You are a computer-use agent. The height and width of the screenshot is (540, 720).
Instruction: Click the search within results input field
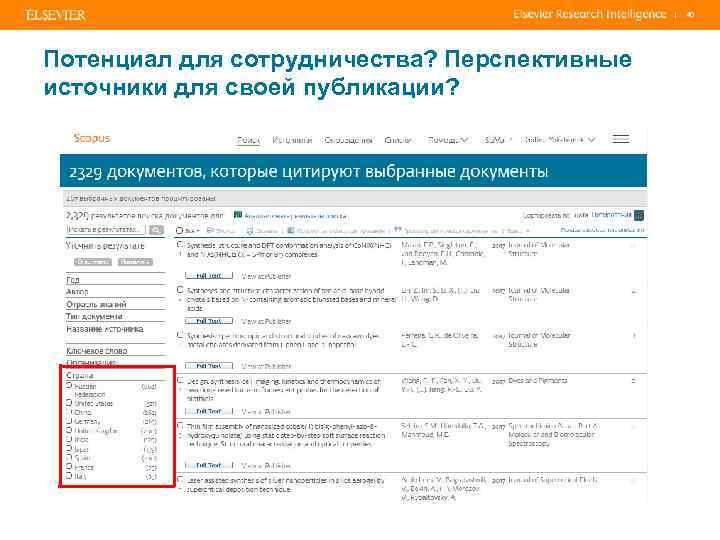point(106,229)
